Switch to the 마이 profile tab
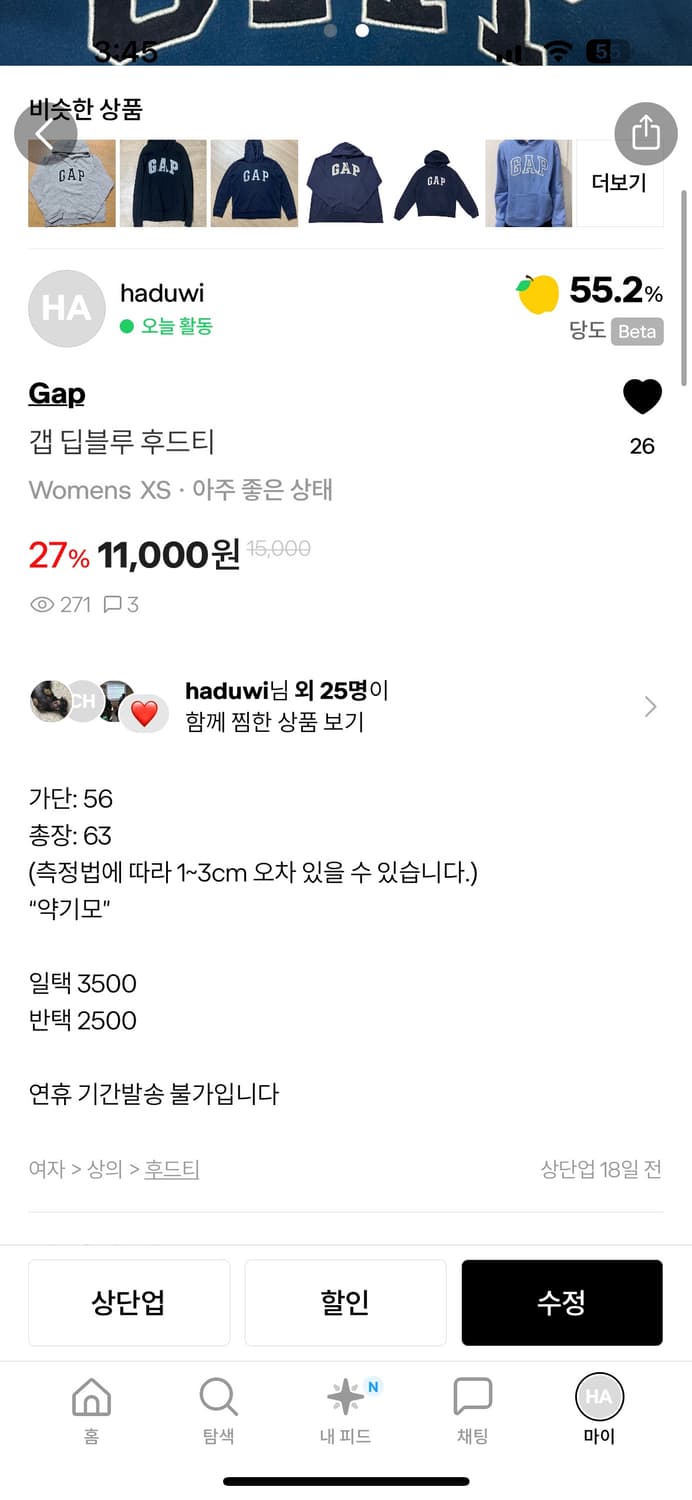Image resolution: width=692 pixels, height=1500 pixels. pyautogui.click(x=599, y=1409)
